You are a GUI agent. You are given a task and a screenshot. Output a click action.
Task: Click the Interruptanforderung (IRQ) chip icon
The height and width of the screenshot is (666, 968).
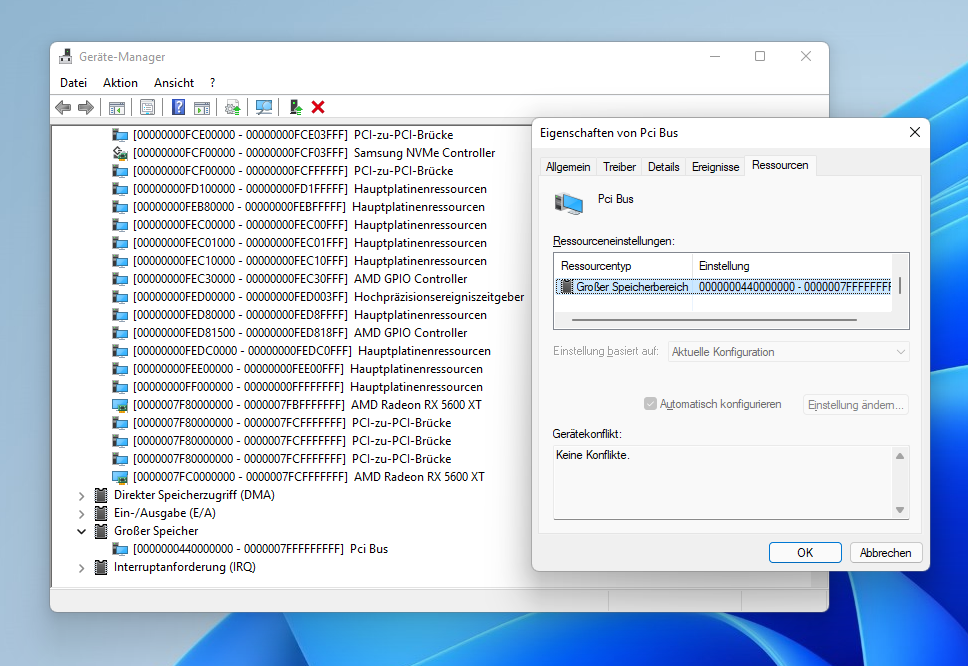[101, 567]
